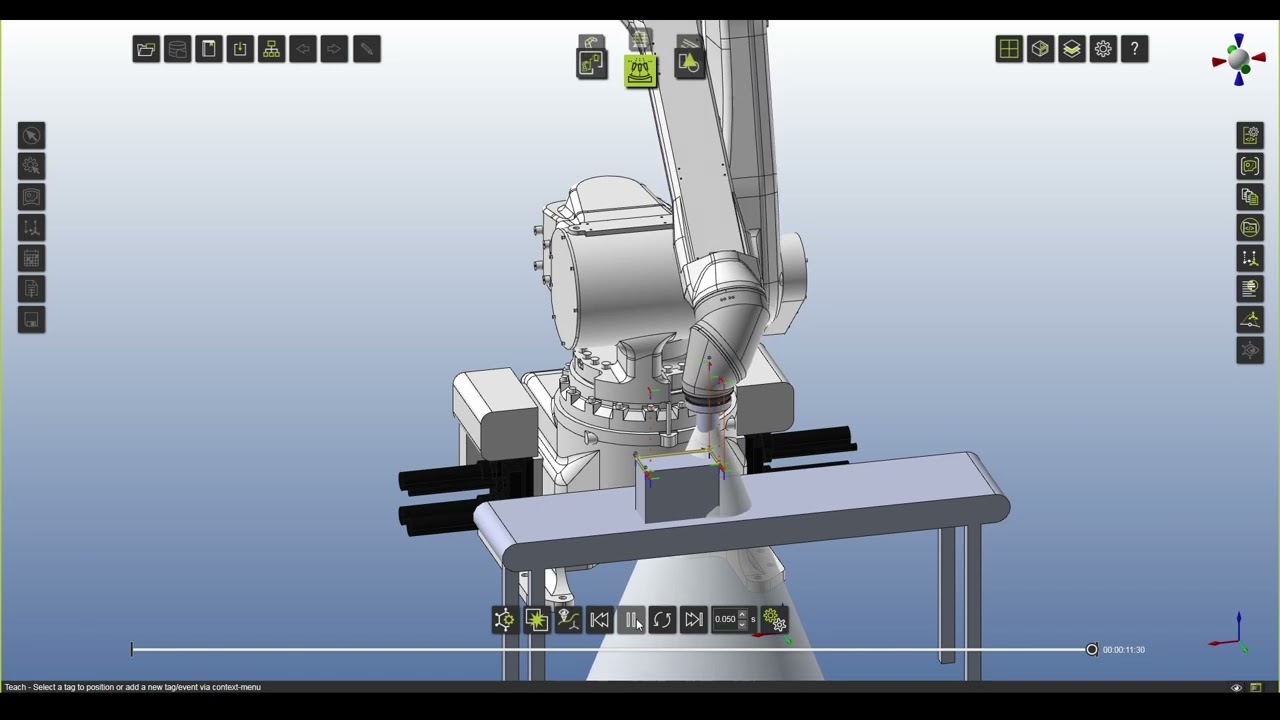
Task: Click the grid table icon in left sidebar
Action: pyautogui.click(x=31, y=259)
